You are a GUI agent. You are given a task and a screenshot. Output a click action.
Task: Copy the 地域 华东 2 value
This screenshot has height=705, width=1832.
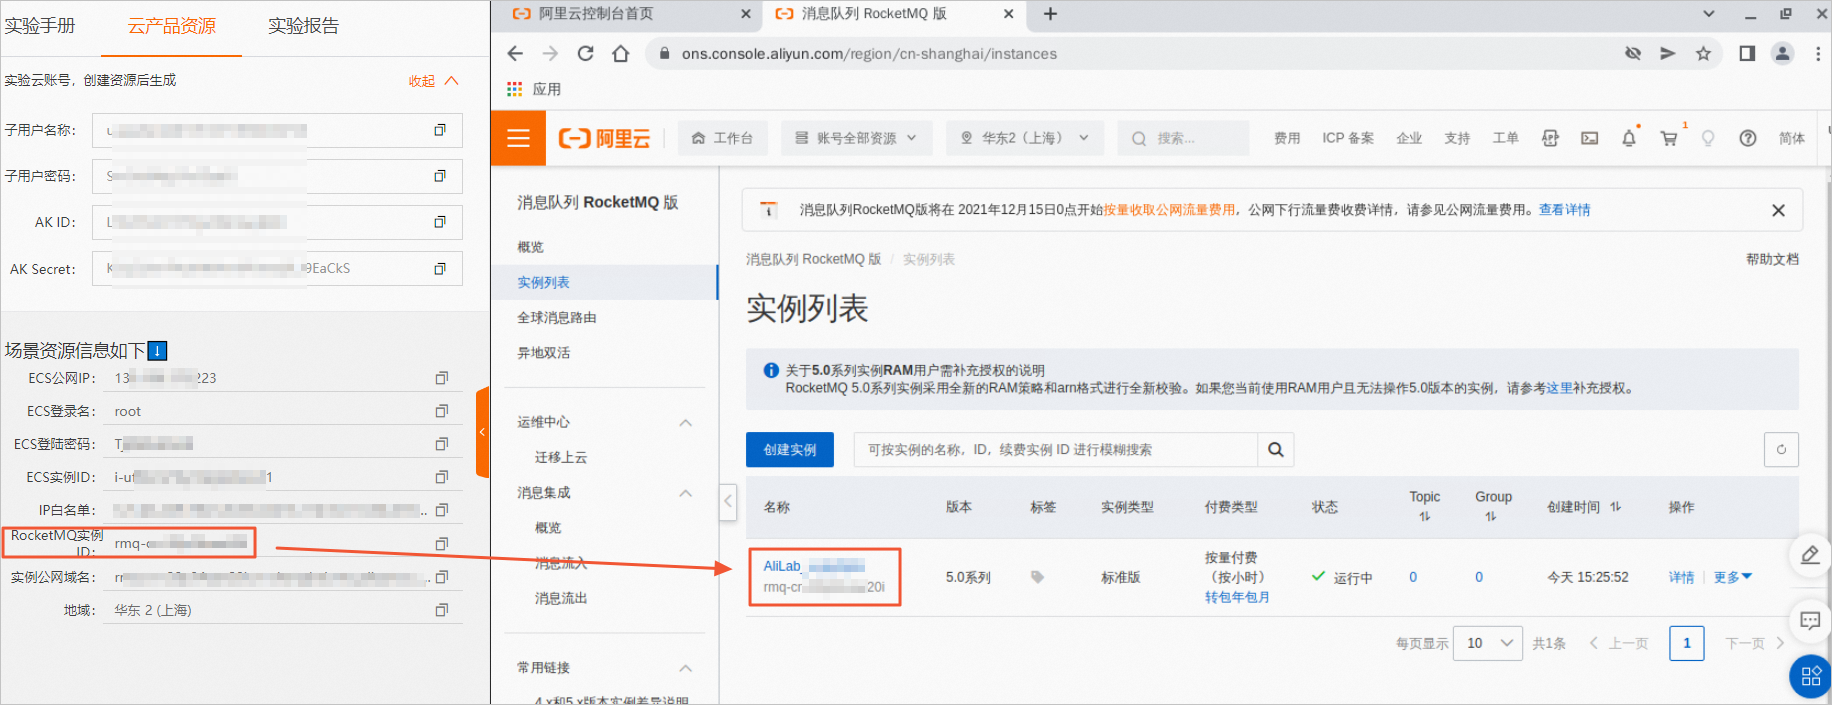pos(441,610)
